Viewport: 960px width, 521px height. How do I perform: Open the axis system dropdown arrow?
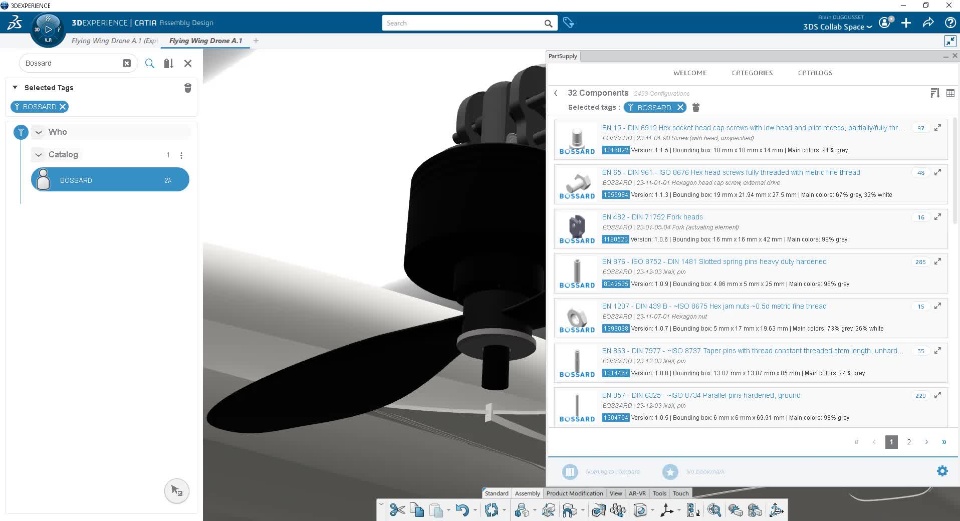click(679, 510)
